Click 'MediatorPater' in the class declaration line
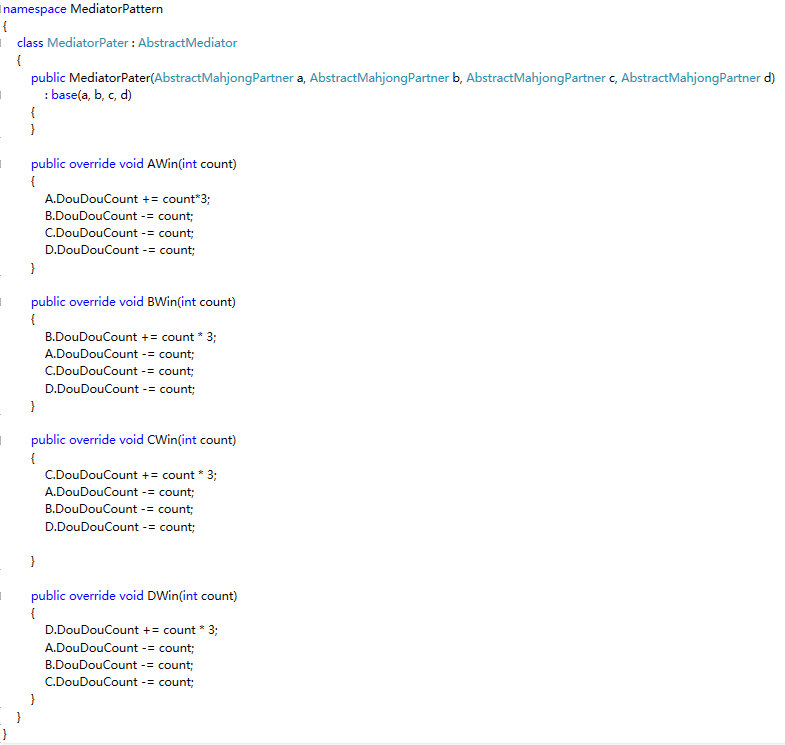 pyautogui.click(x=88, y=43)
